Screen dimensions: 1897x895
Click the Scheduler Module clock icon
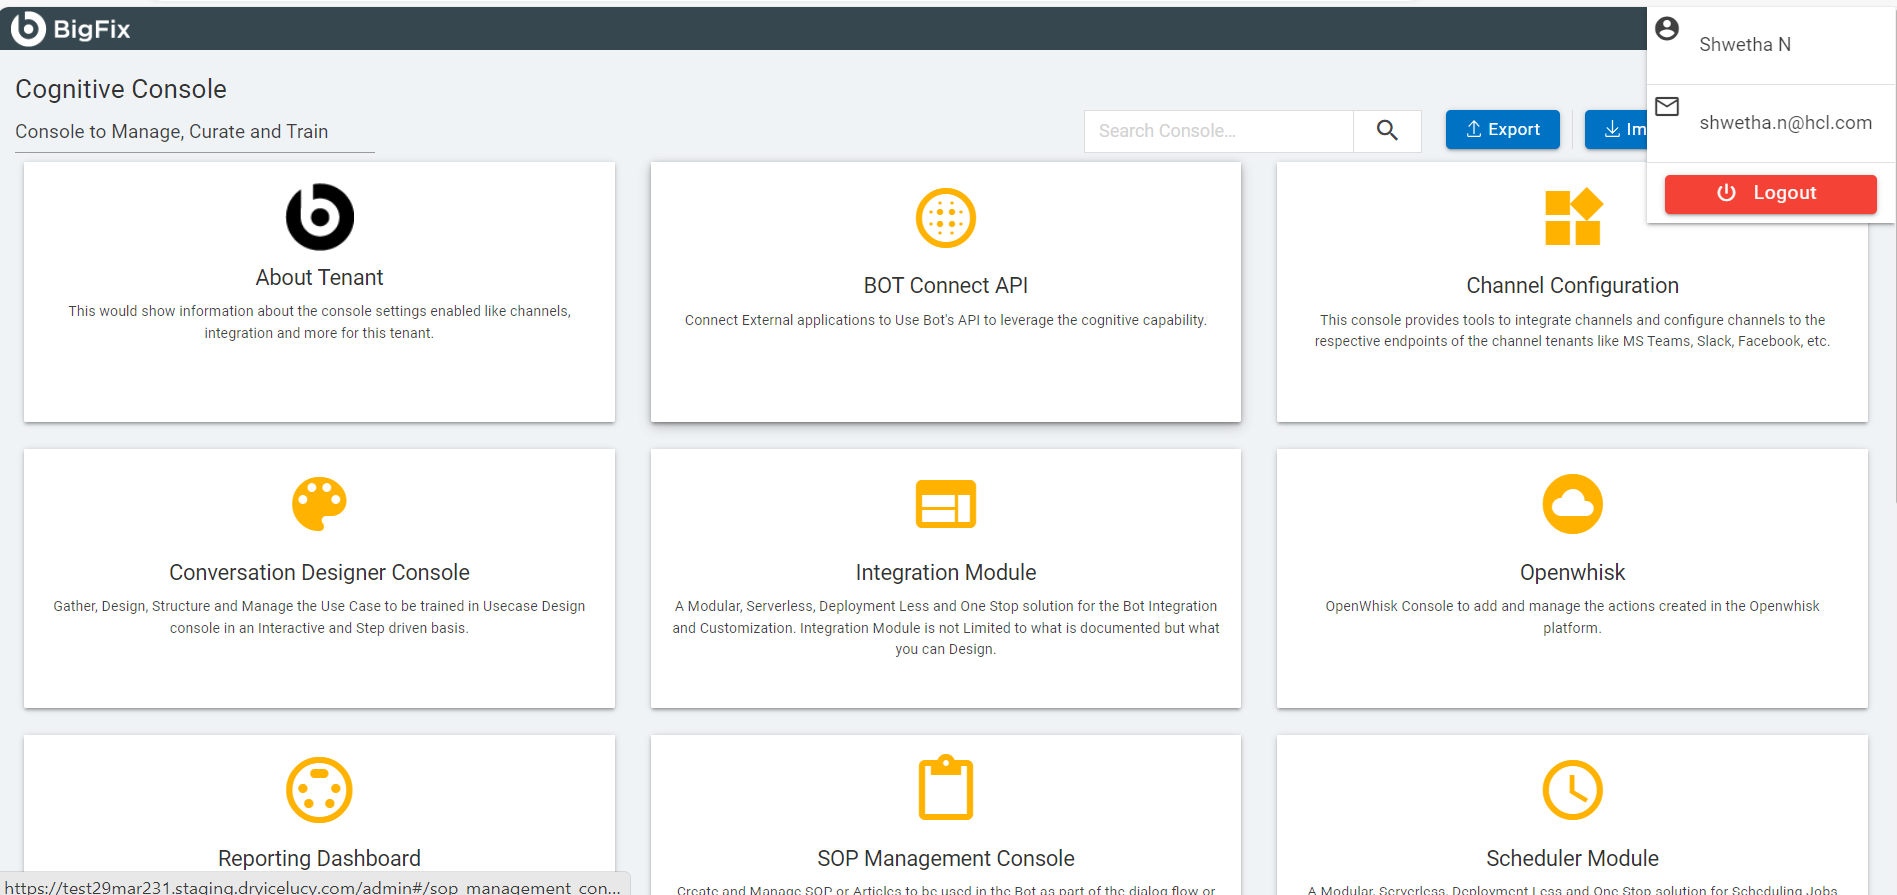point(1573,790)
